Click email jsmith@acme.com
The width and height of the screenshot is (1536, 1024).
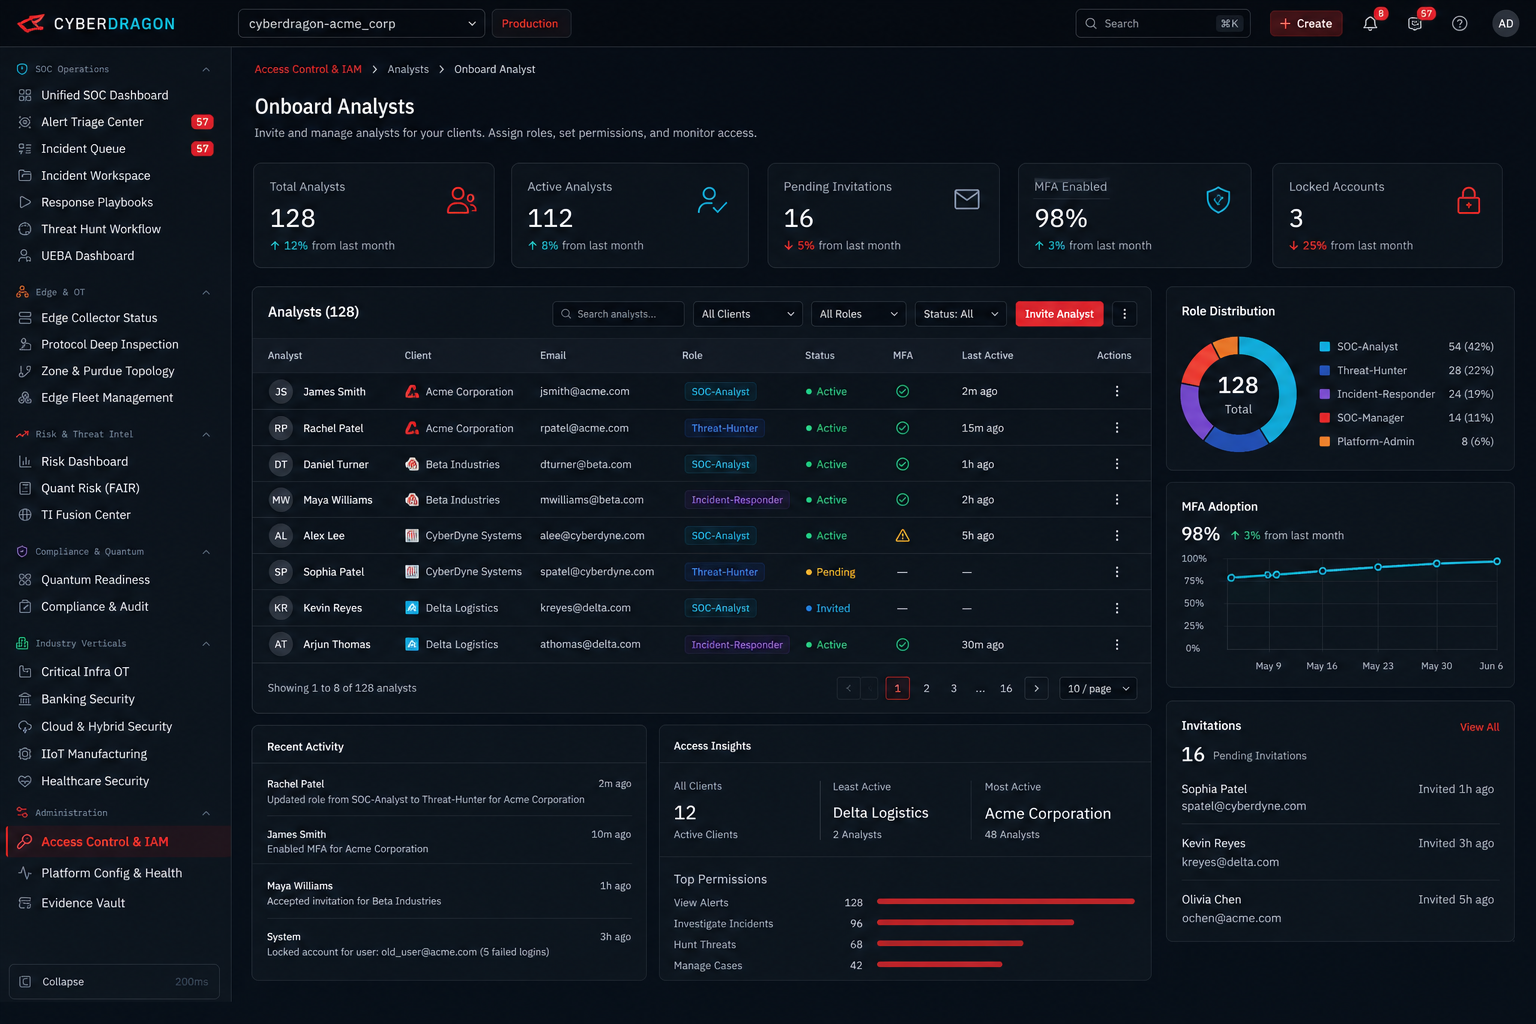(x=585, y=391)
